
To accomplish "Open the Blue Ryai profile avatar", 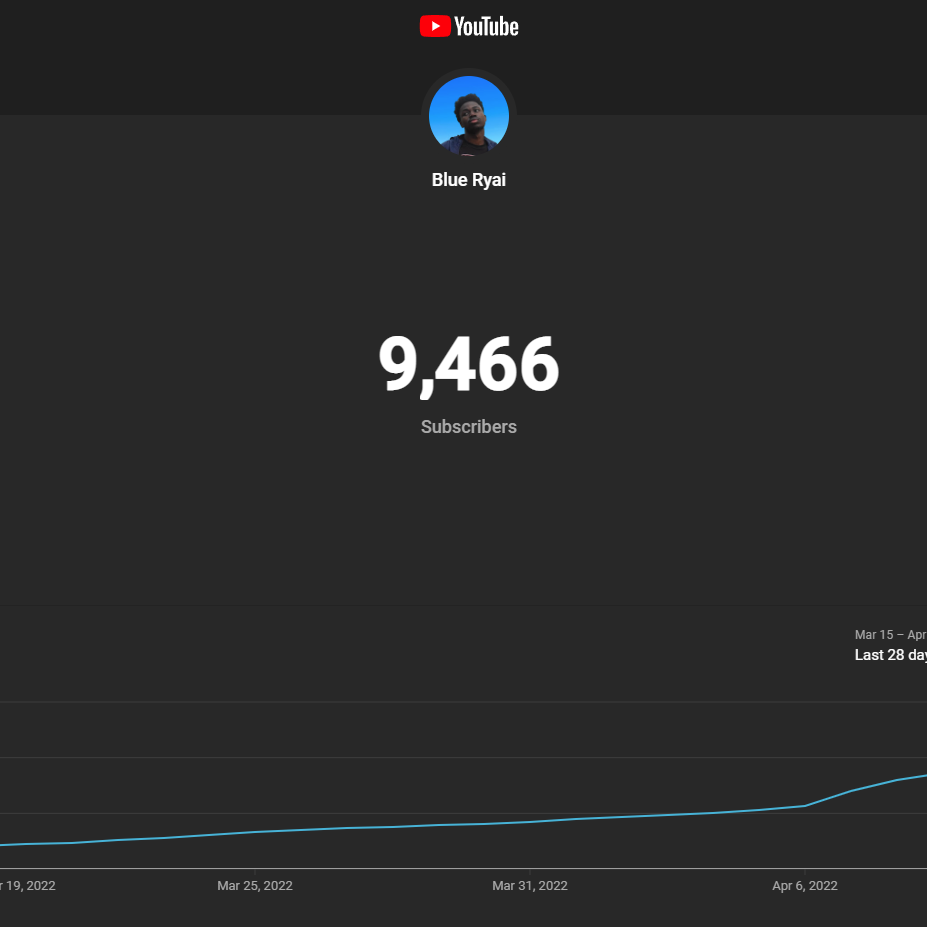I will [x=469, y=116].
